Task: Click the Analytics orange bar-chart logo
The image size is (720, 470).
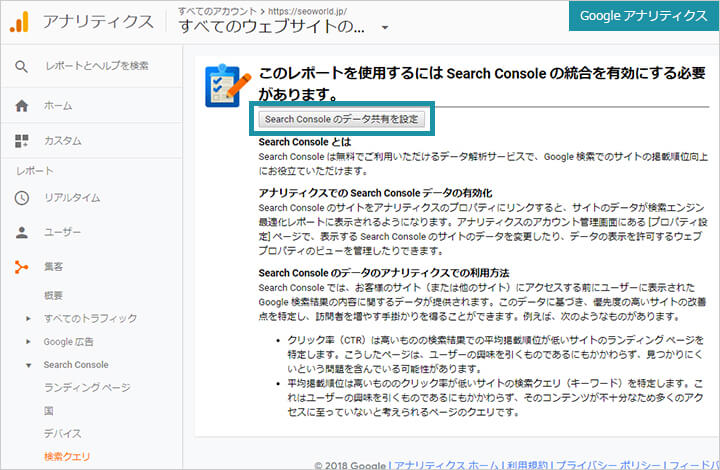Action: (x=19, y=22)
